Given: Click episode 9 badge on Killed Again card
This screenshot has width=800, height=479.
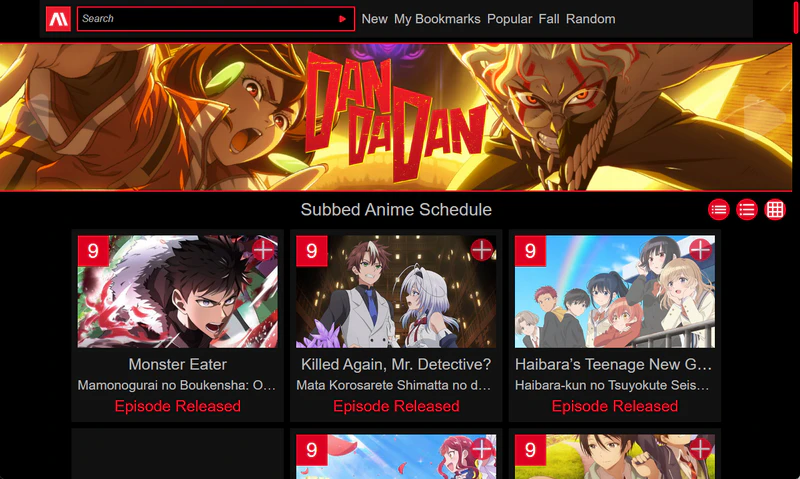Looking at the screenshot, I should click(x=312, y=251).
